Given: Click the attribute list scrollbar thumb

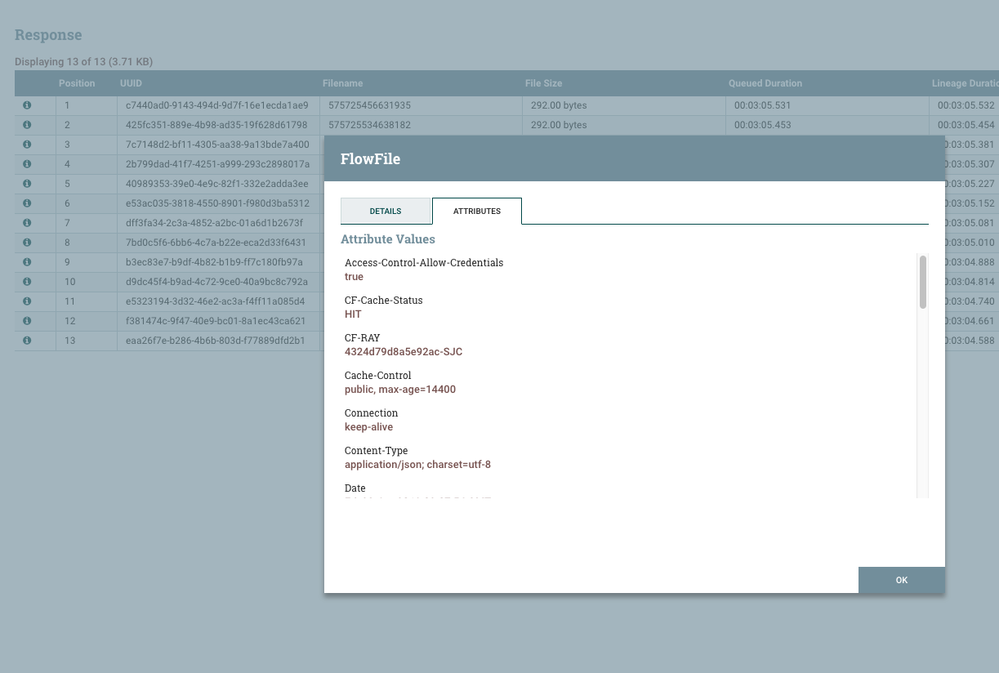Looking at the screenshot, I should pyautogui.click(x=923, y=282).
